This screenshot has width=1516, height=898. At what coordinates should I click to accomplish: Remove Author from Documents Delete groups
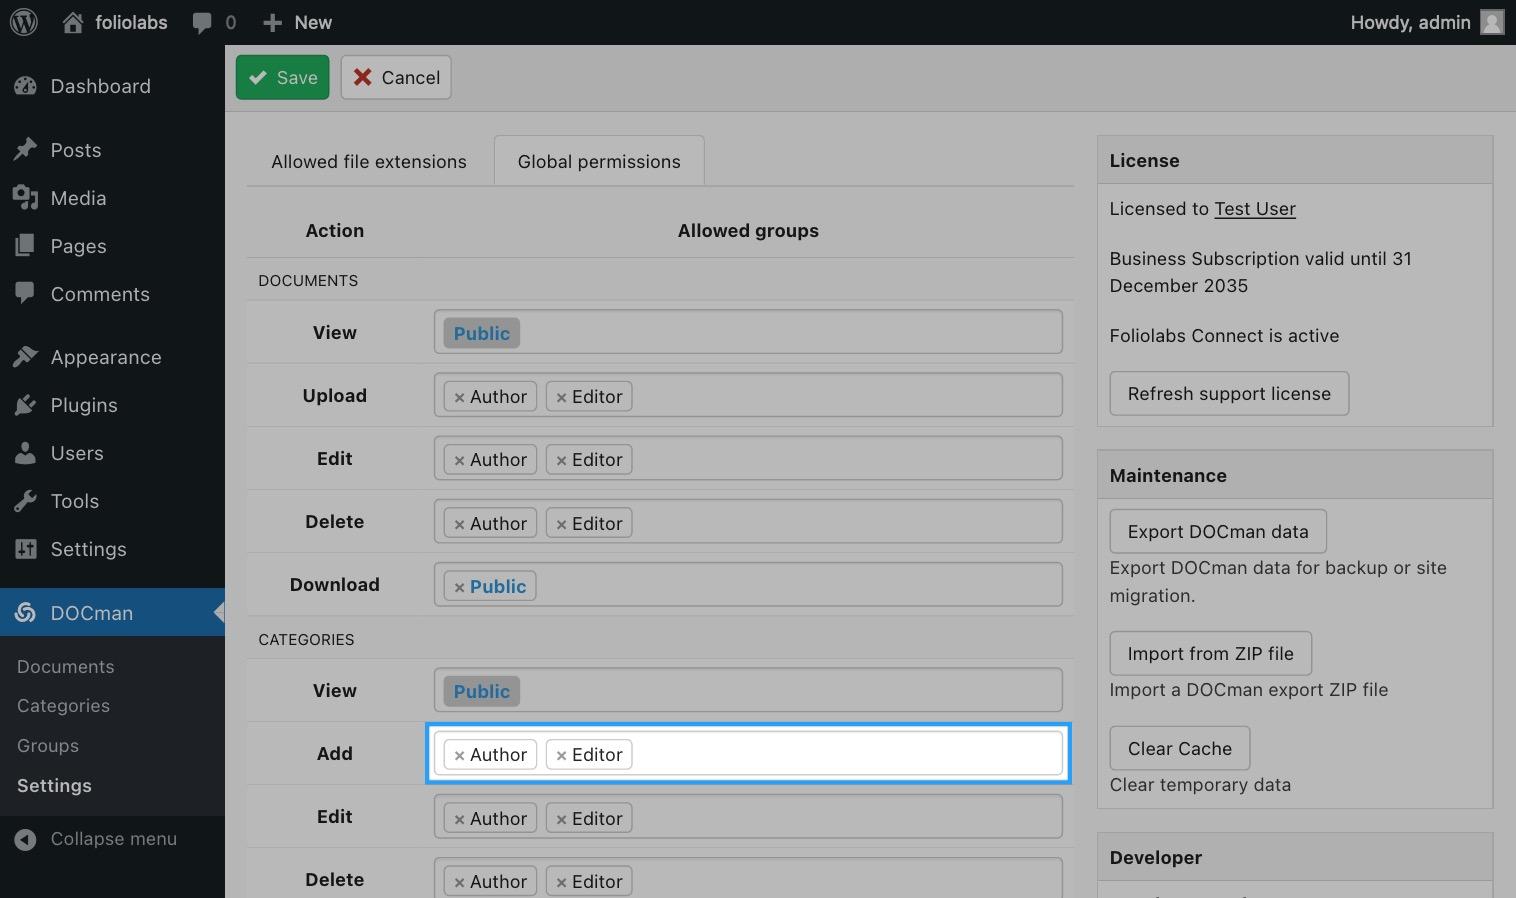click(x=459, y=525)
